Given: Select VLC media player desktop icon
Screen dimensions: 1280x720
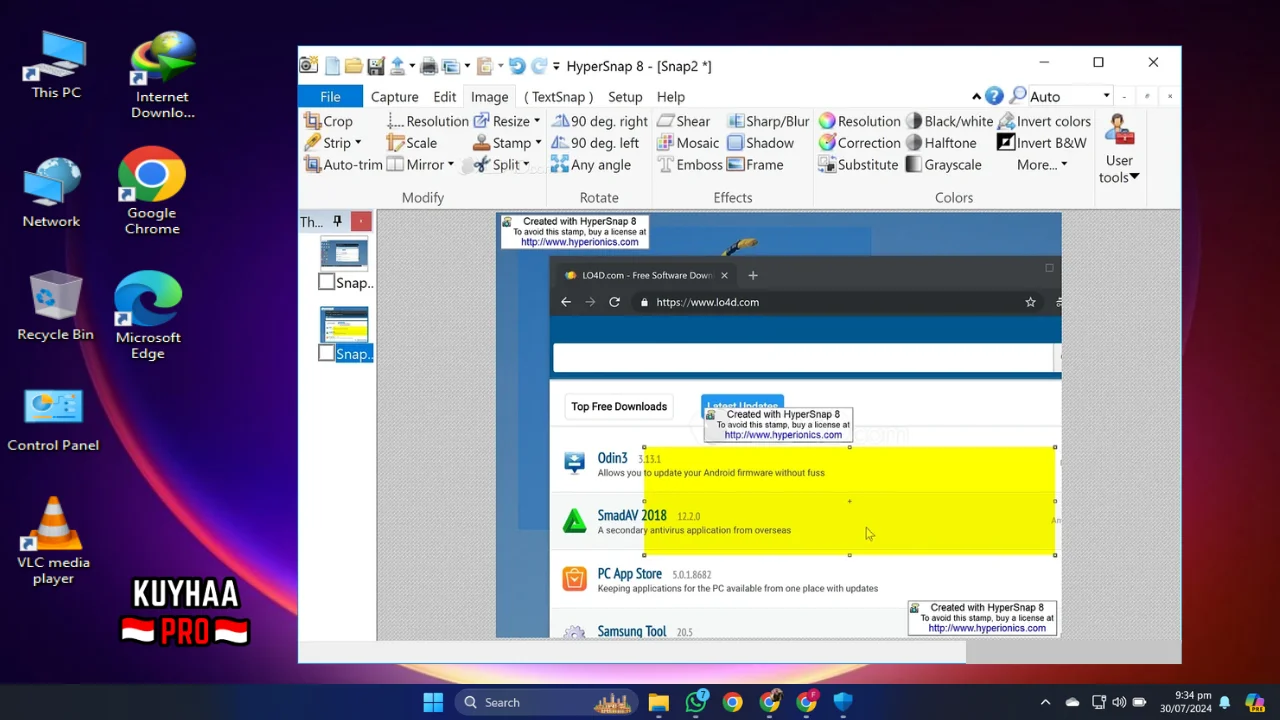Looking at the screenshot, I should (x=53, y=540).
